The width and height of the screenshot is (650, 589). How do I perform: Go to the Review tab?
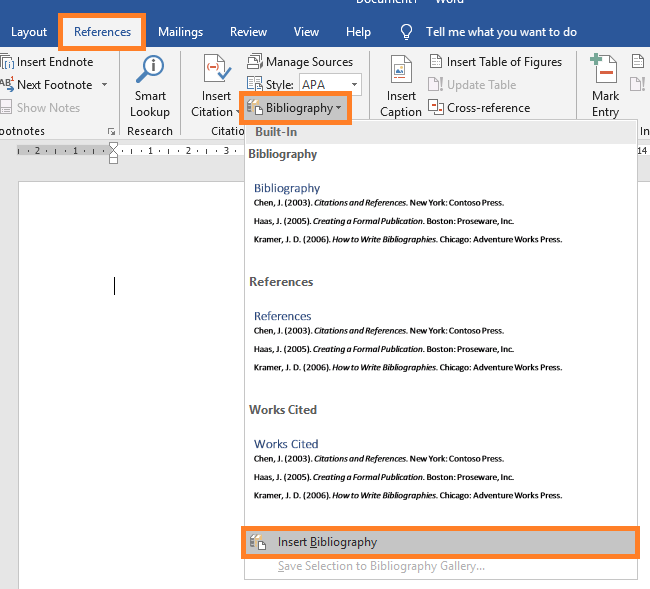[248, 32]
